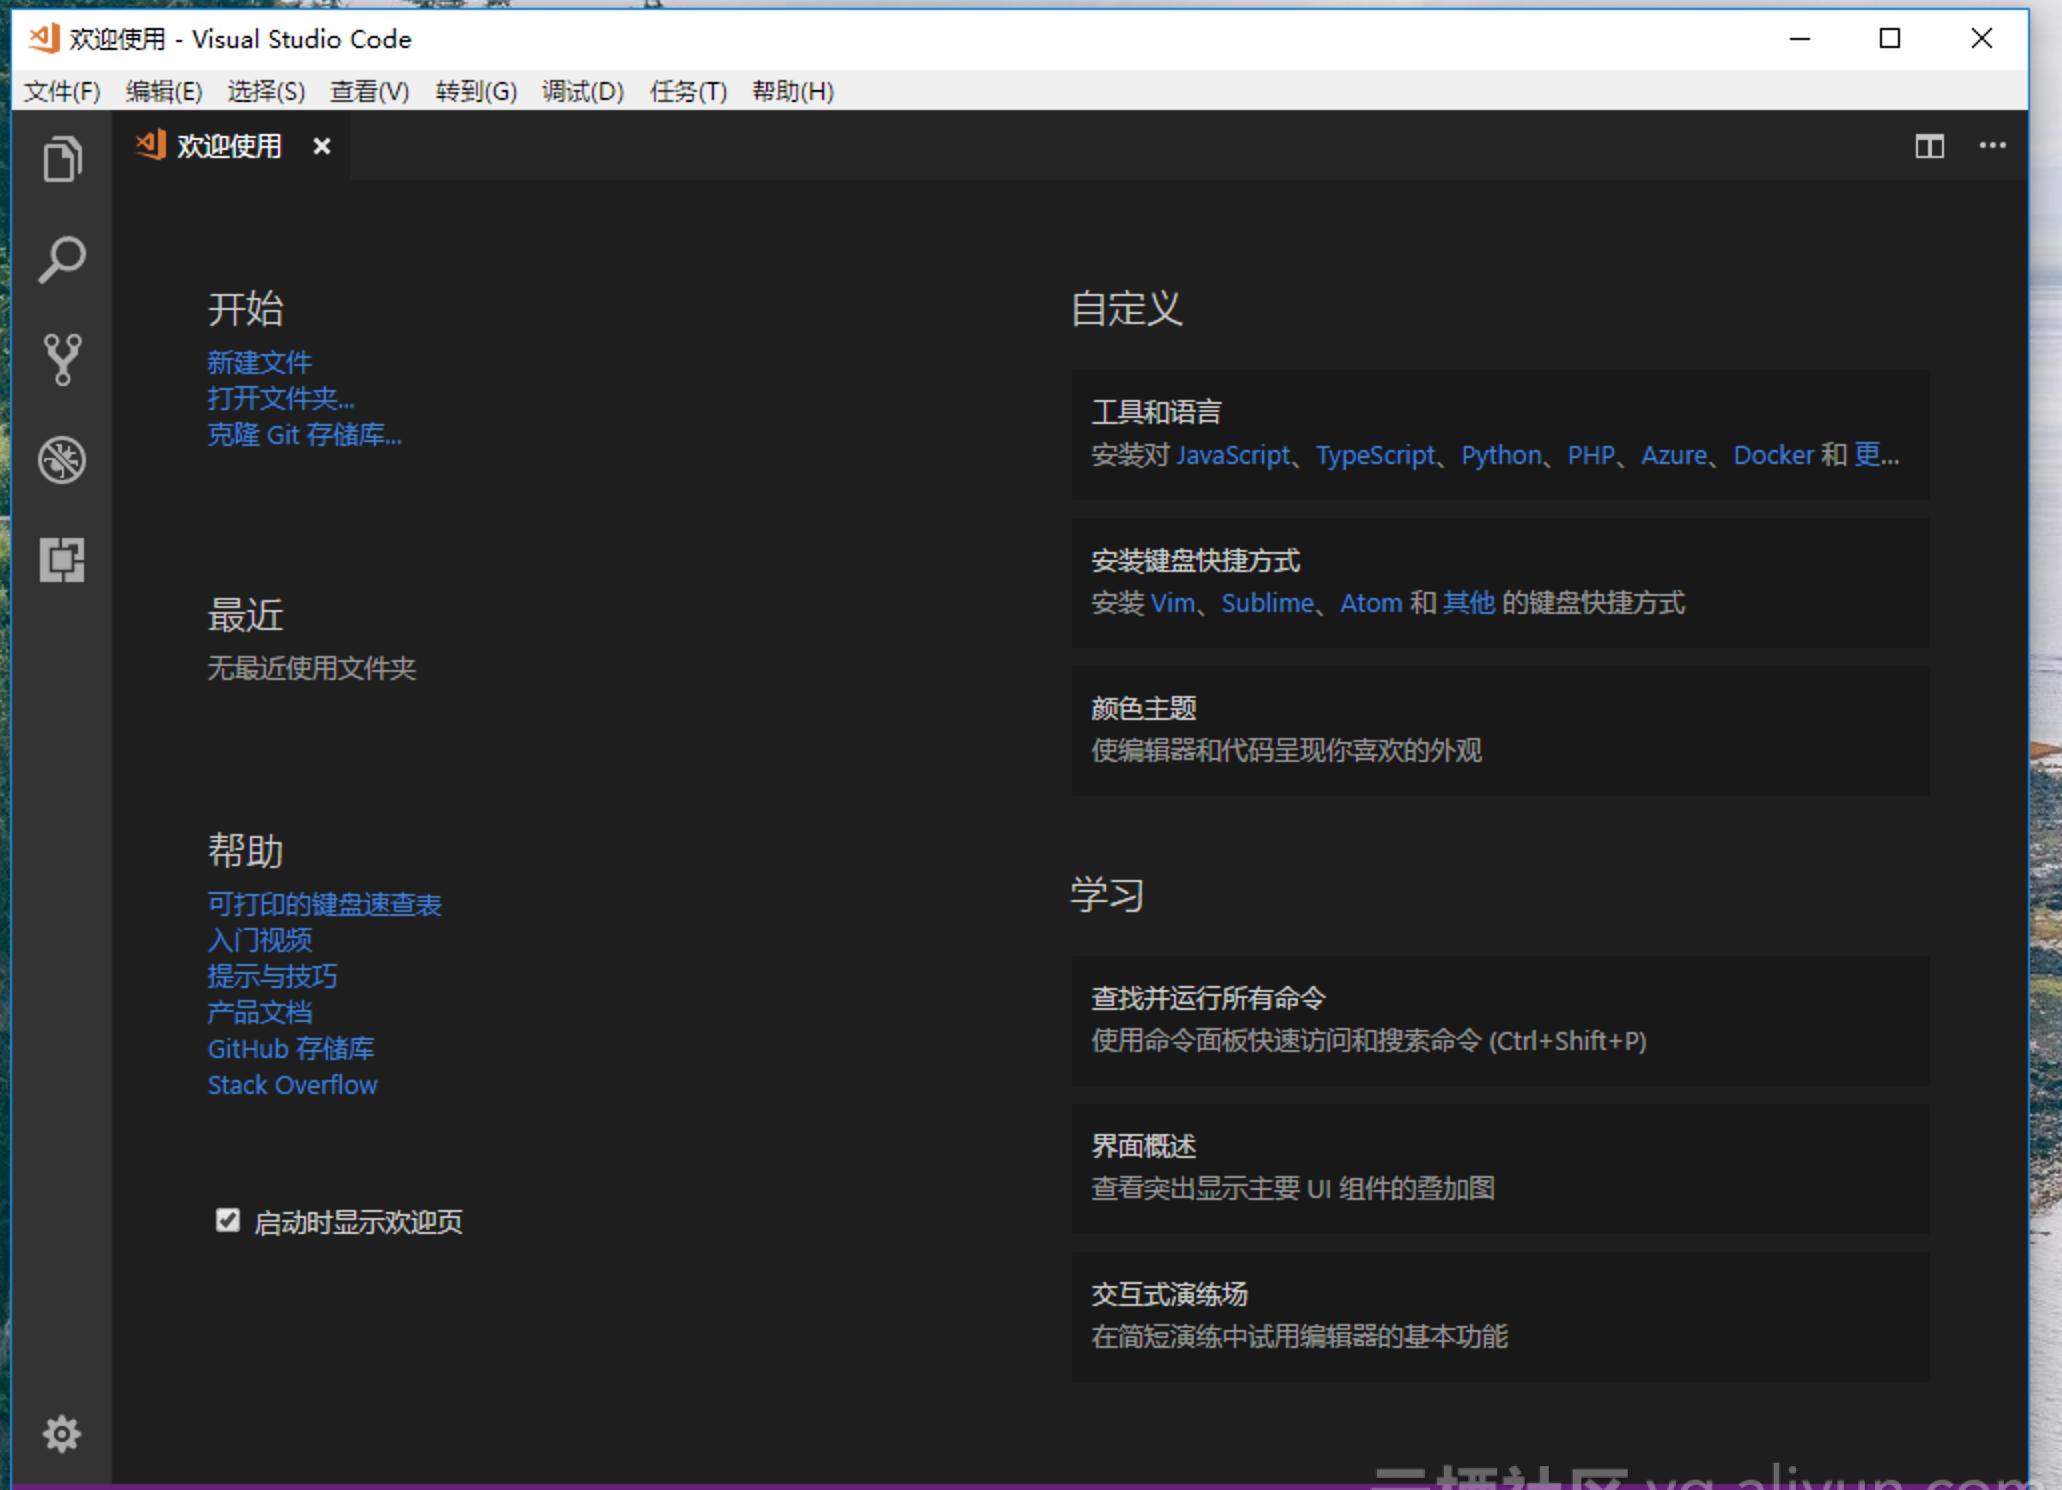
Task: Click the JavaScript install link
Action: [x=1233, y=455]
